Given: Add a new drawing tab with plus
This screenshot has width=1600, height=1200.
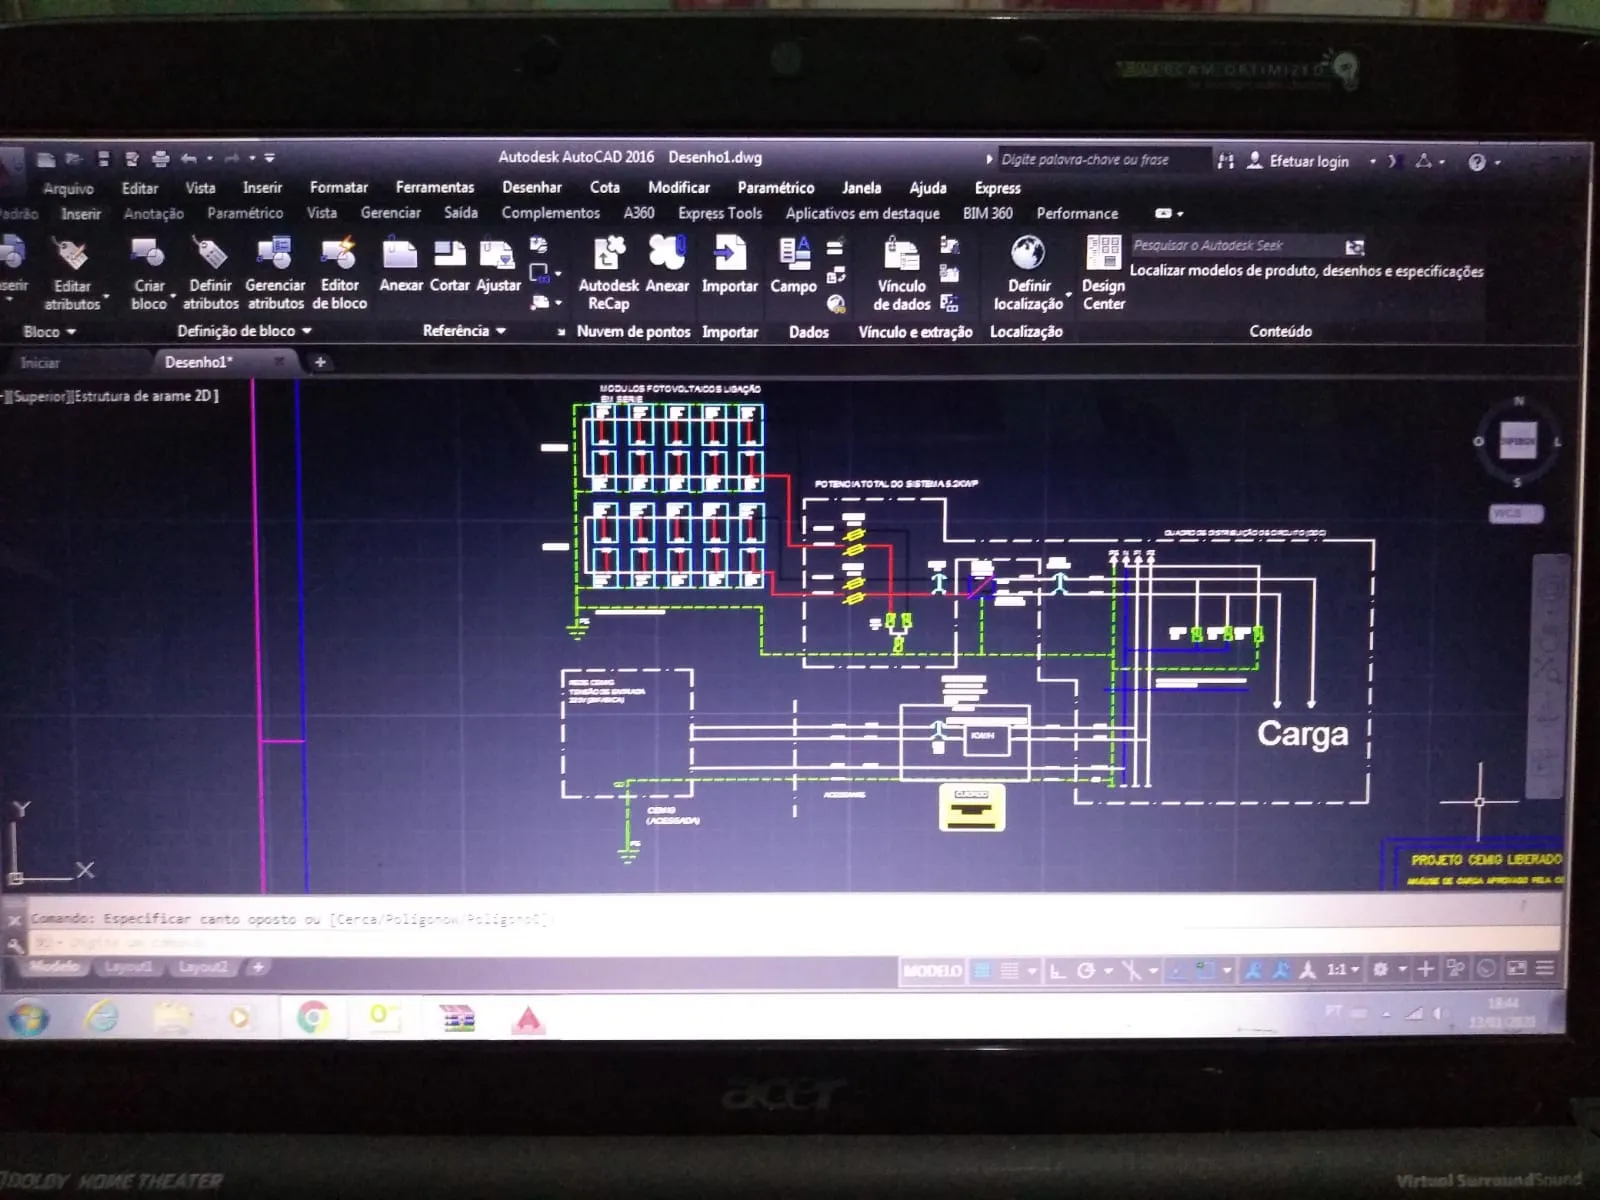Looking at the screenshot, I should tap(320, 362).
